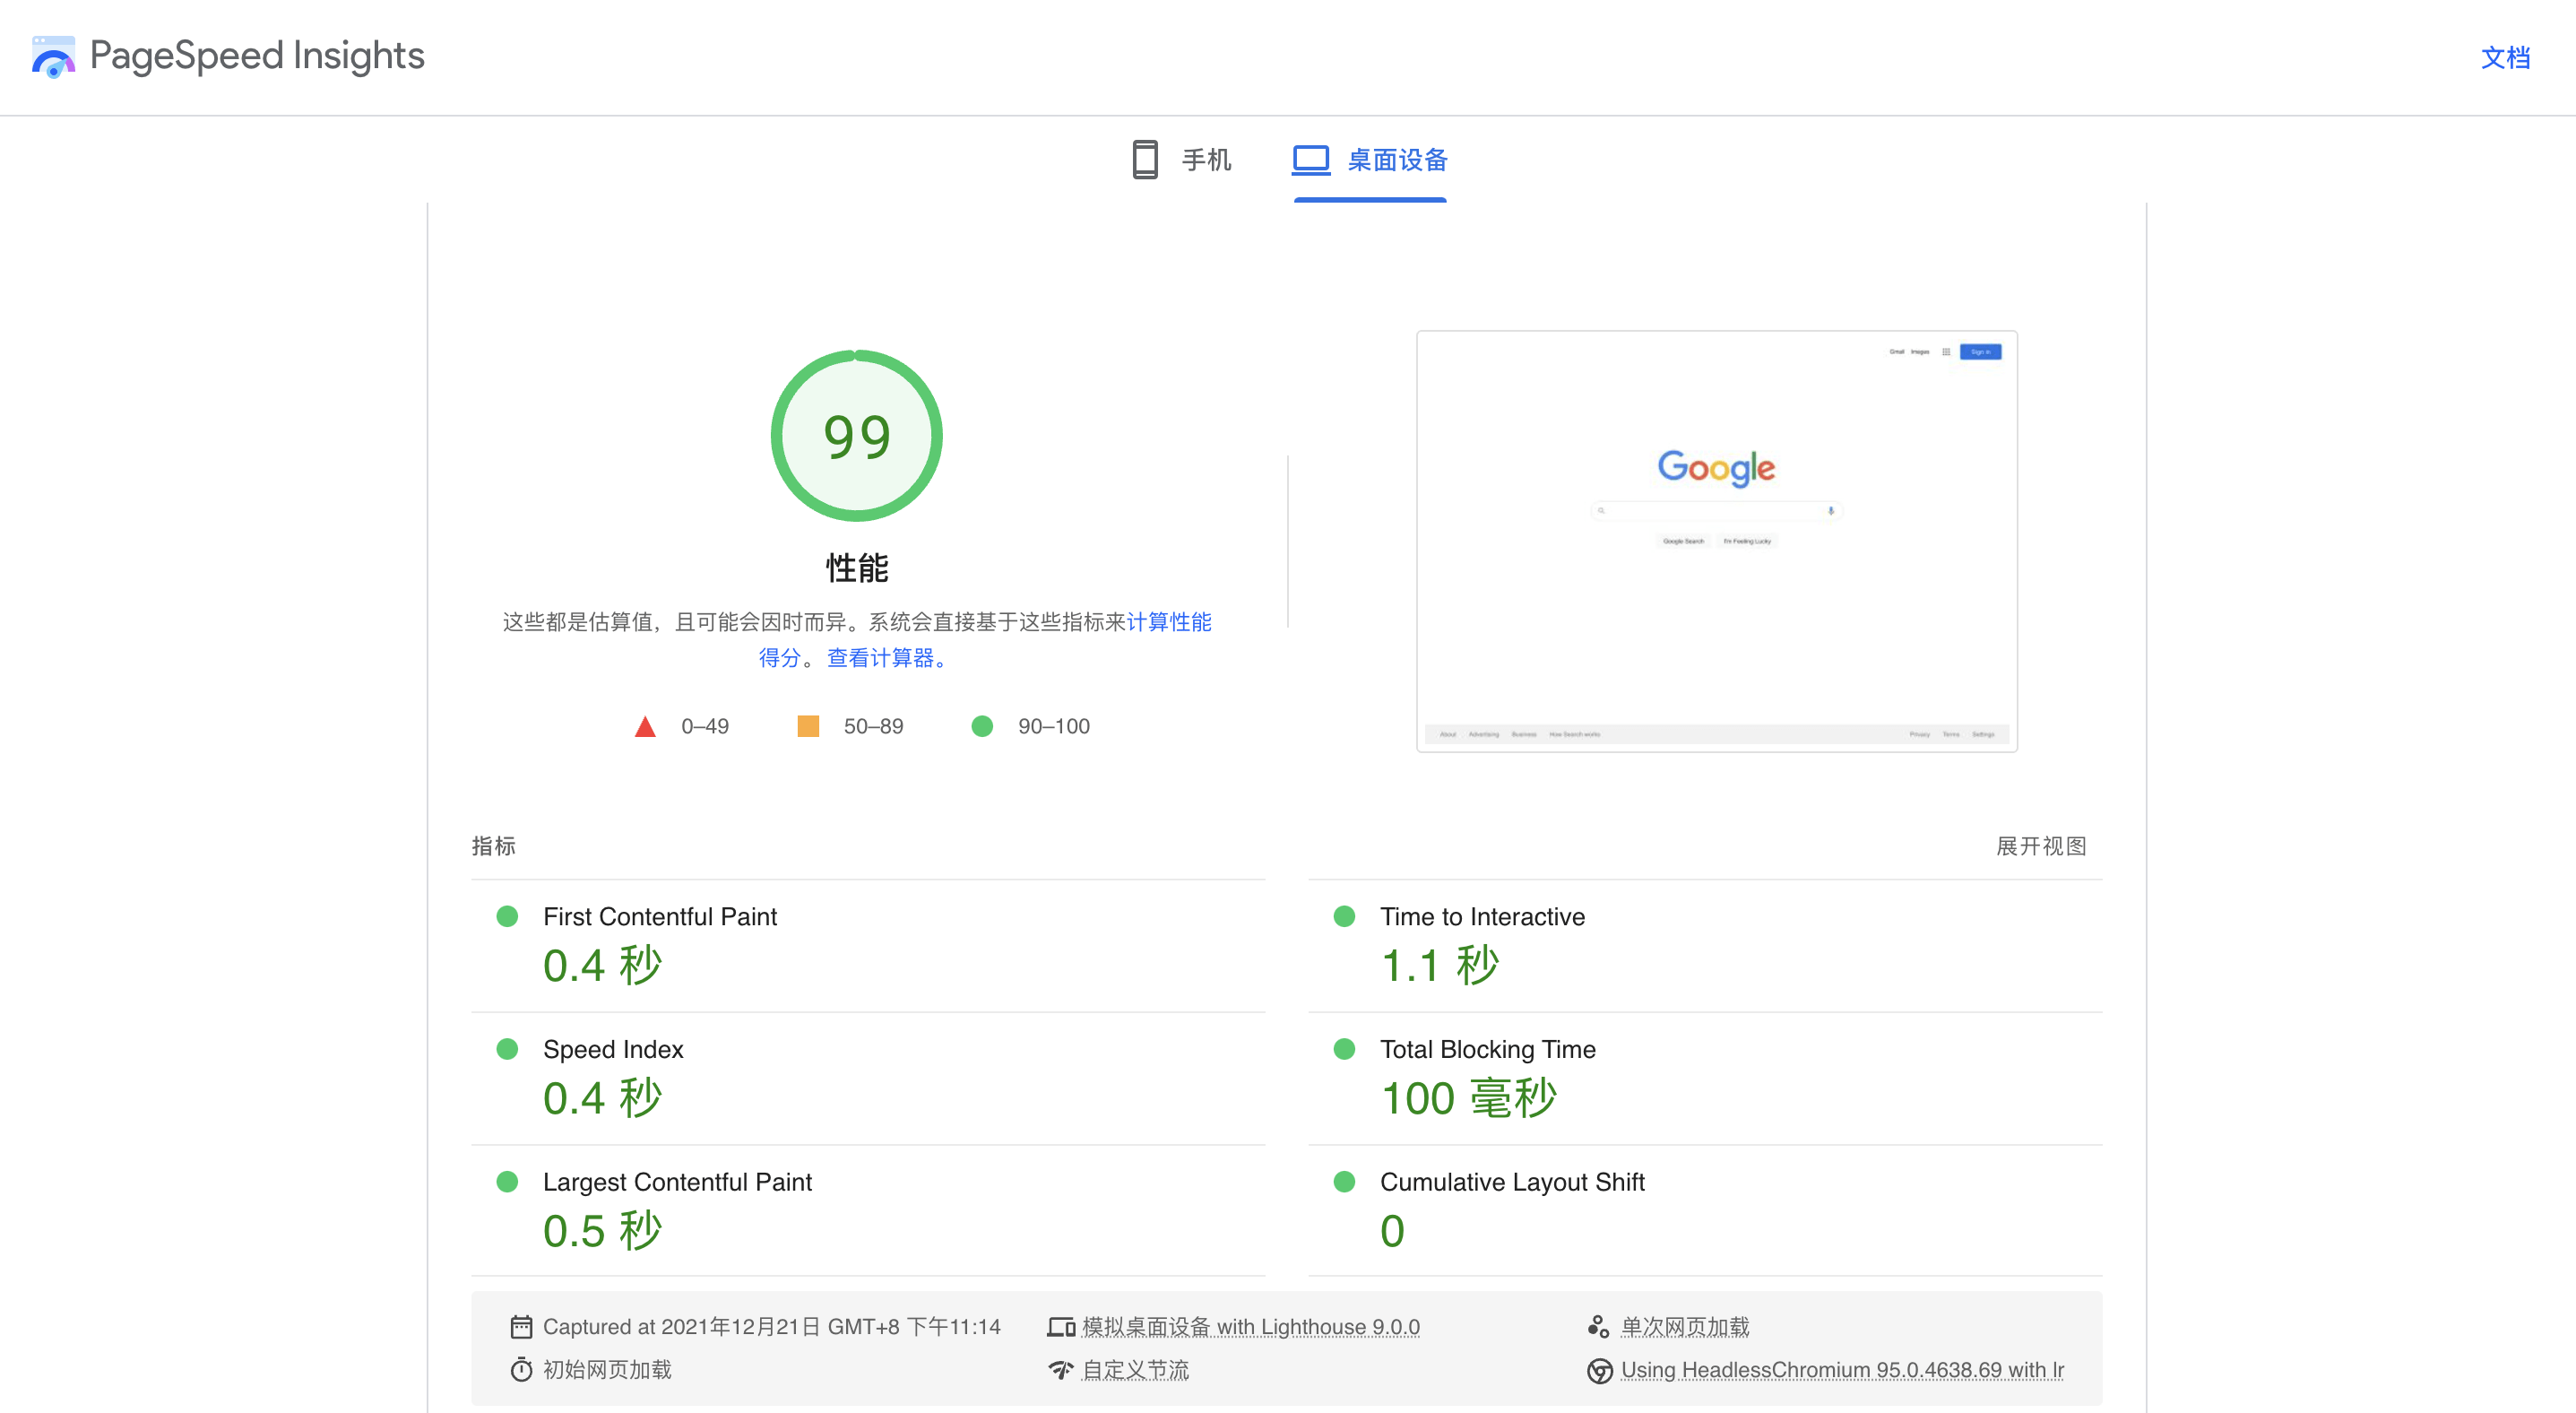Click the network throttling icon beside 自定义节流
This screenshot has width=2576, height=1413.
tap(1061, 1370)
